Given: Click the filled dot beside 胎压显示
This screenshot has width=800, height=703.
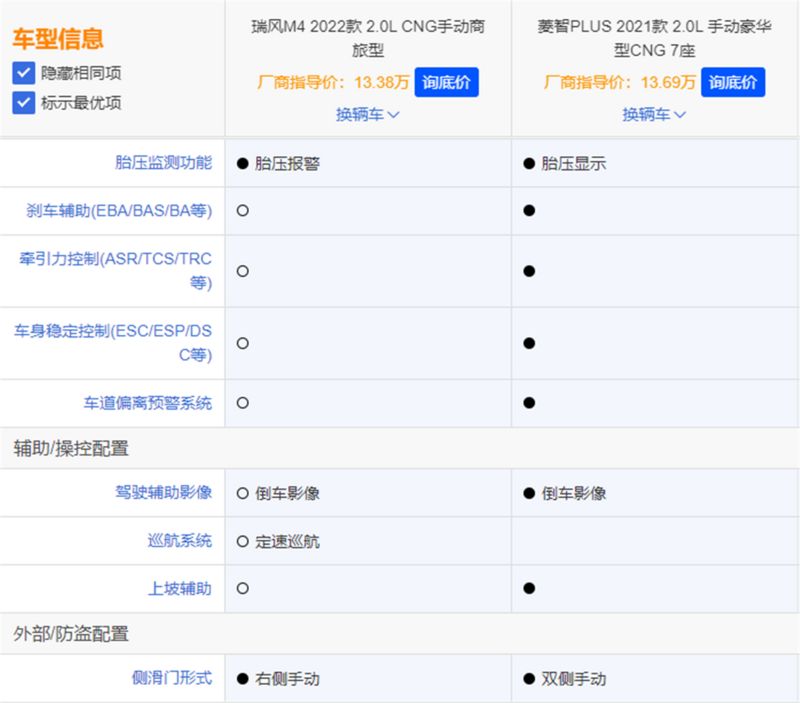Looking at the screenshot, I should tap(529, 164).
